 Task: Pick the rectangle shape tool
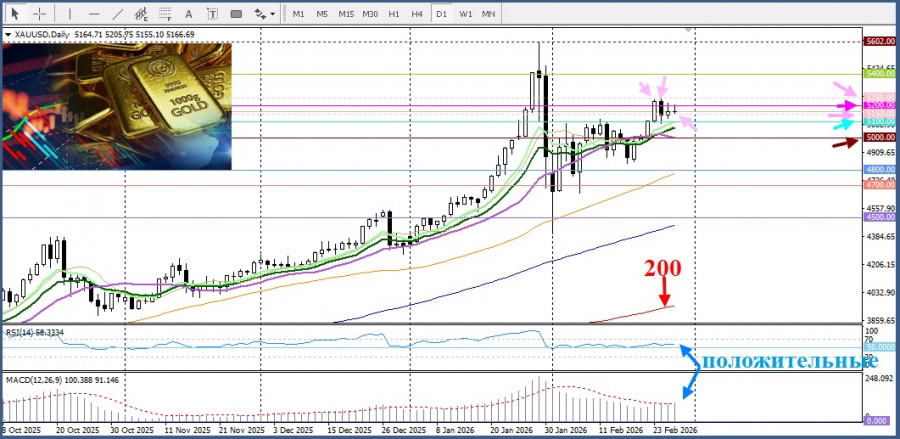click(235, 14)
